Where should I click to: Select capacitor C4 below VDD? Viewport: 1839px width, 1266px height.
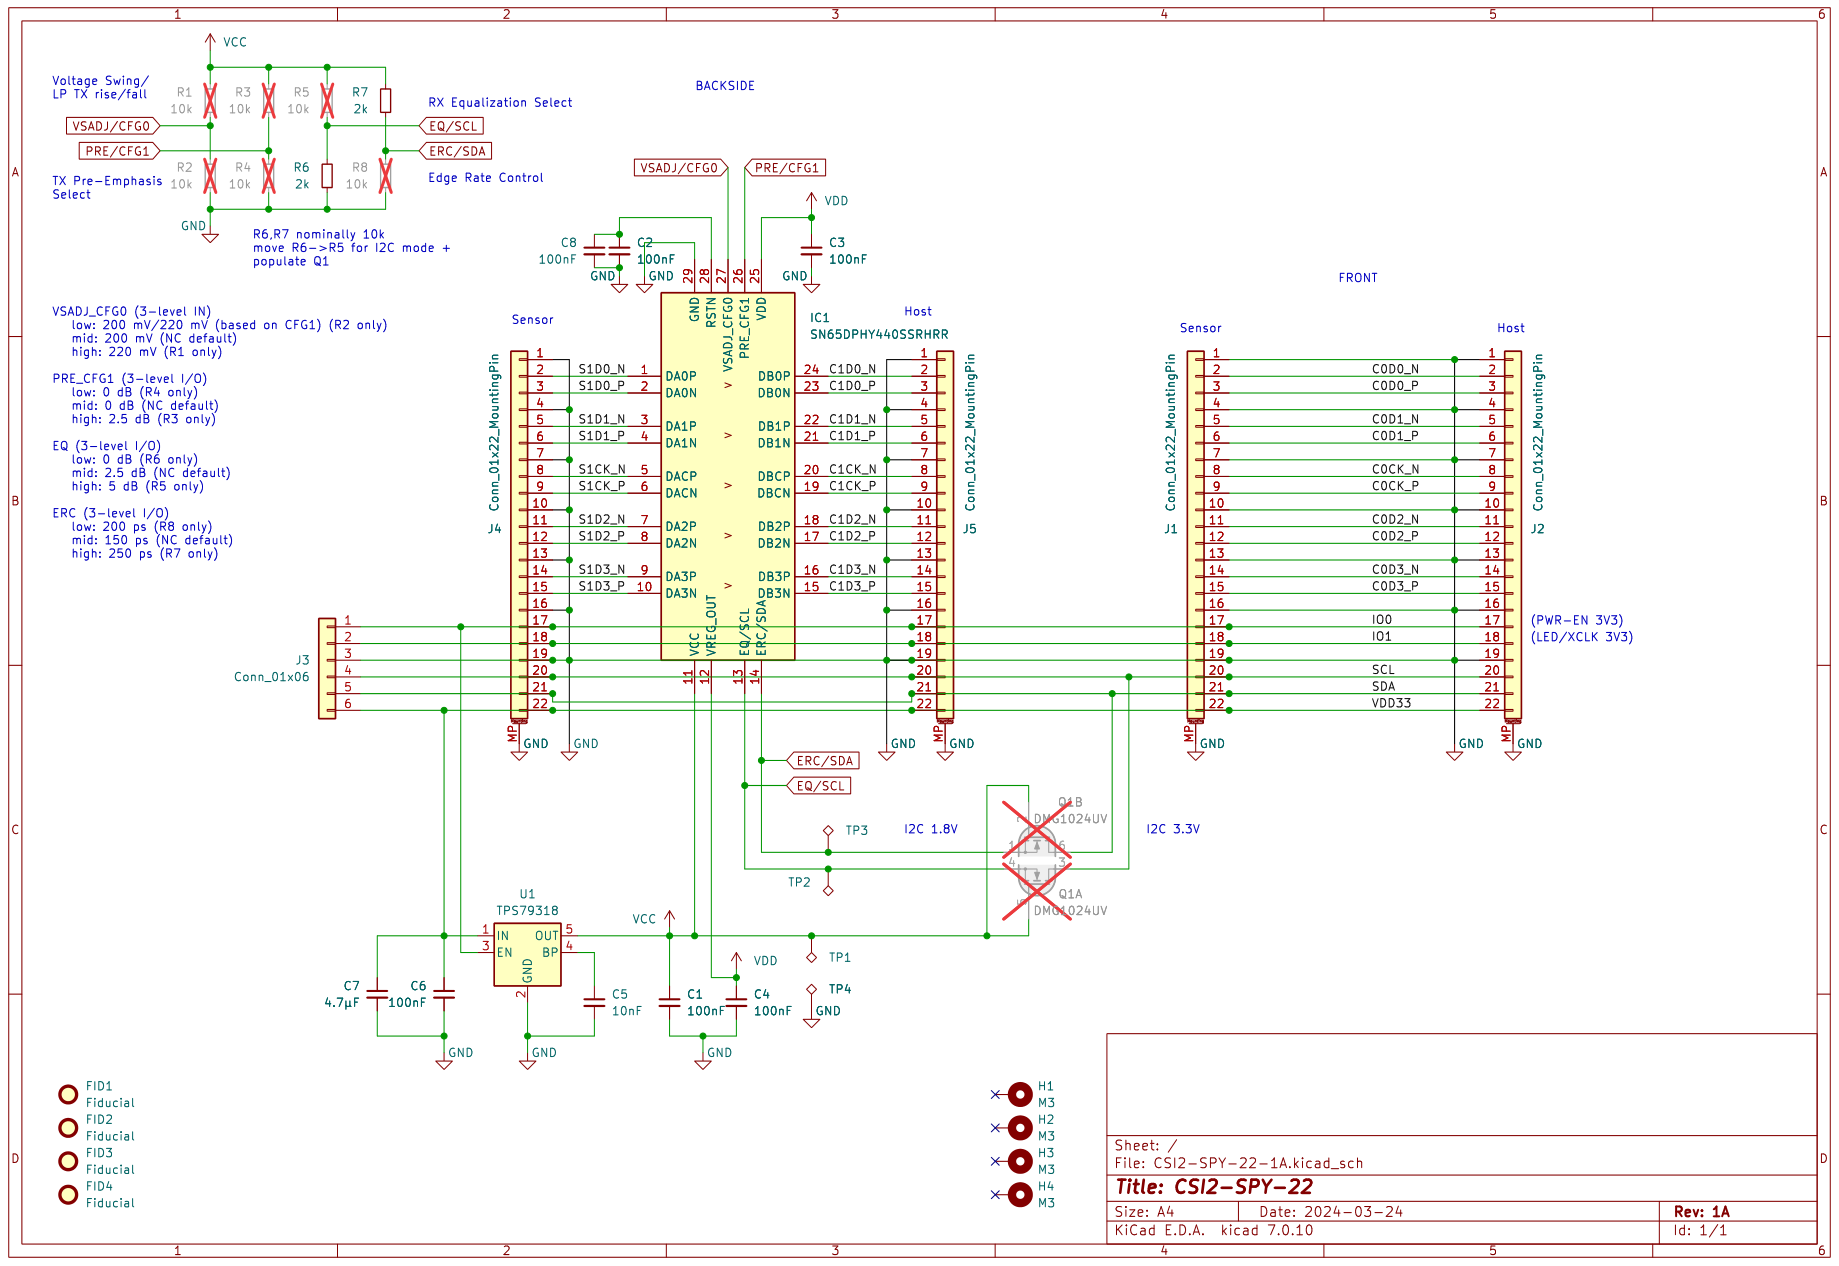point(736,1001)
